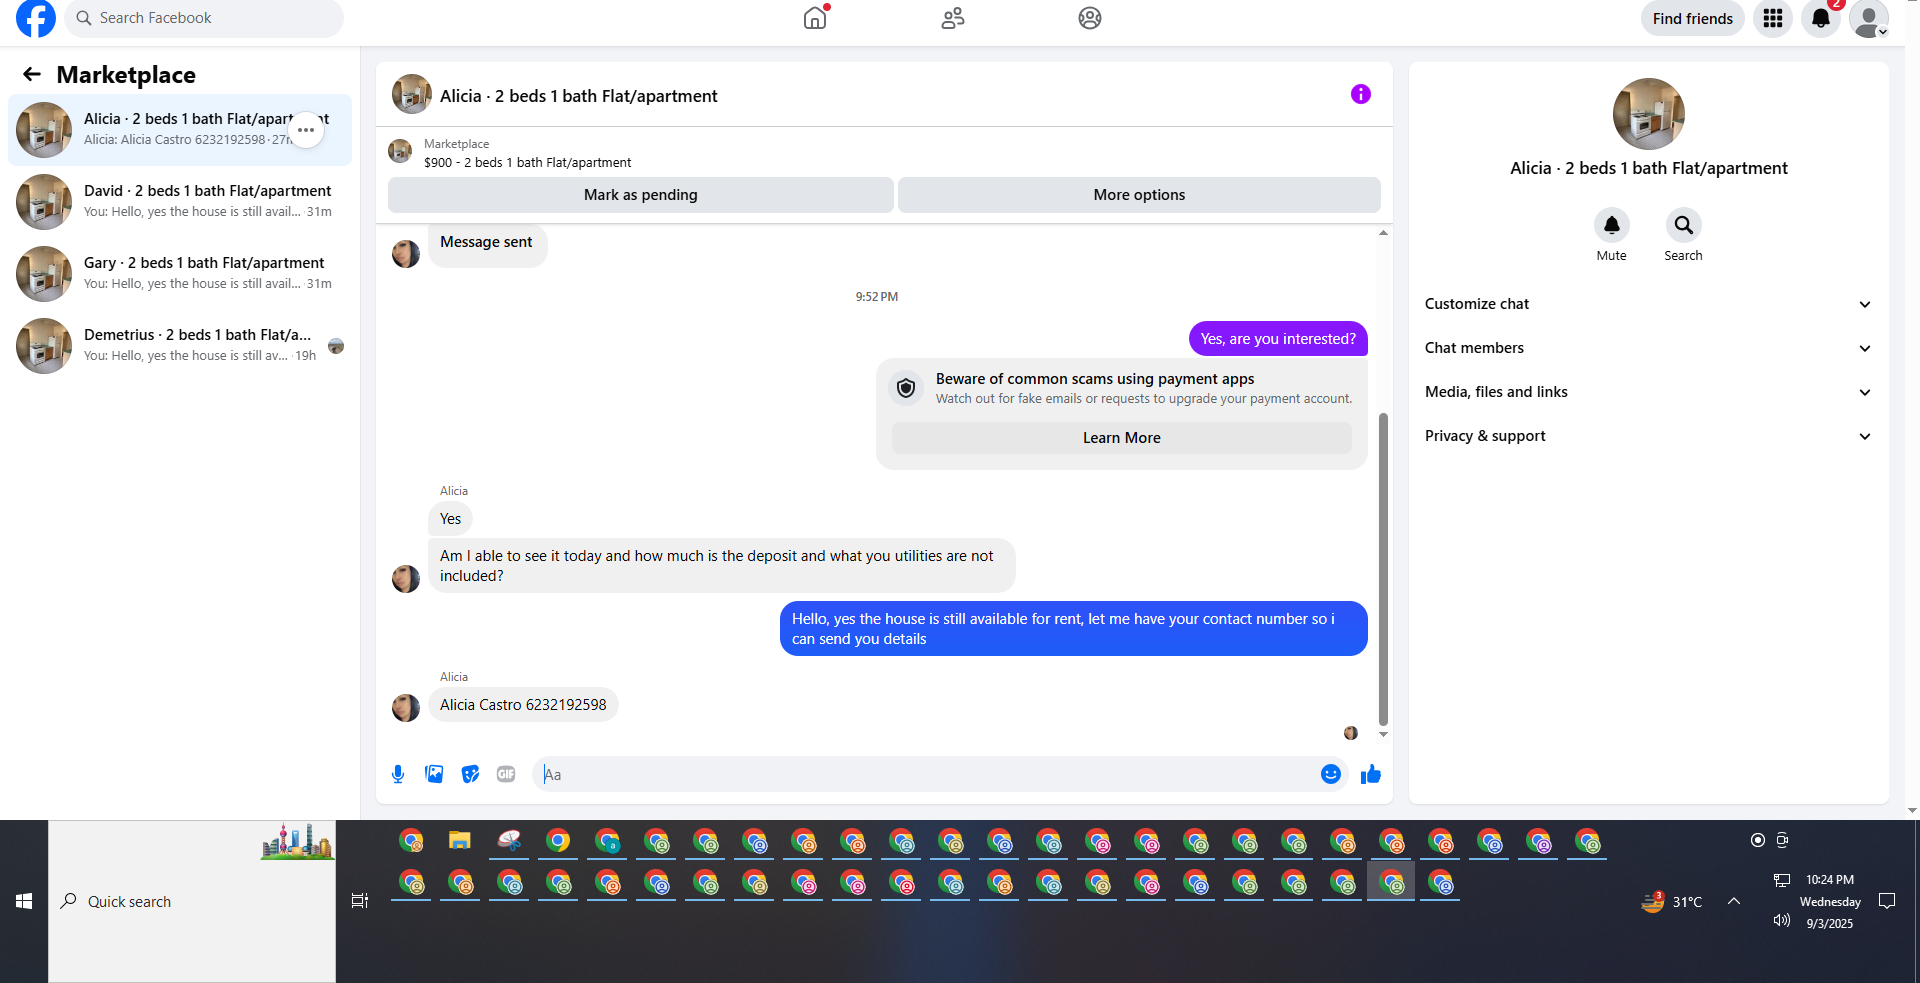
Task: Click Mark as pending button
Action: pos(641,195)
